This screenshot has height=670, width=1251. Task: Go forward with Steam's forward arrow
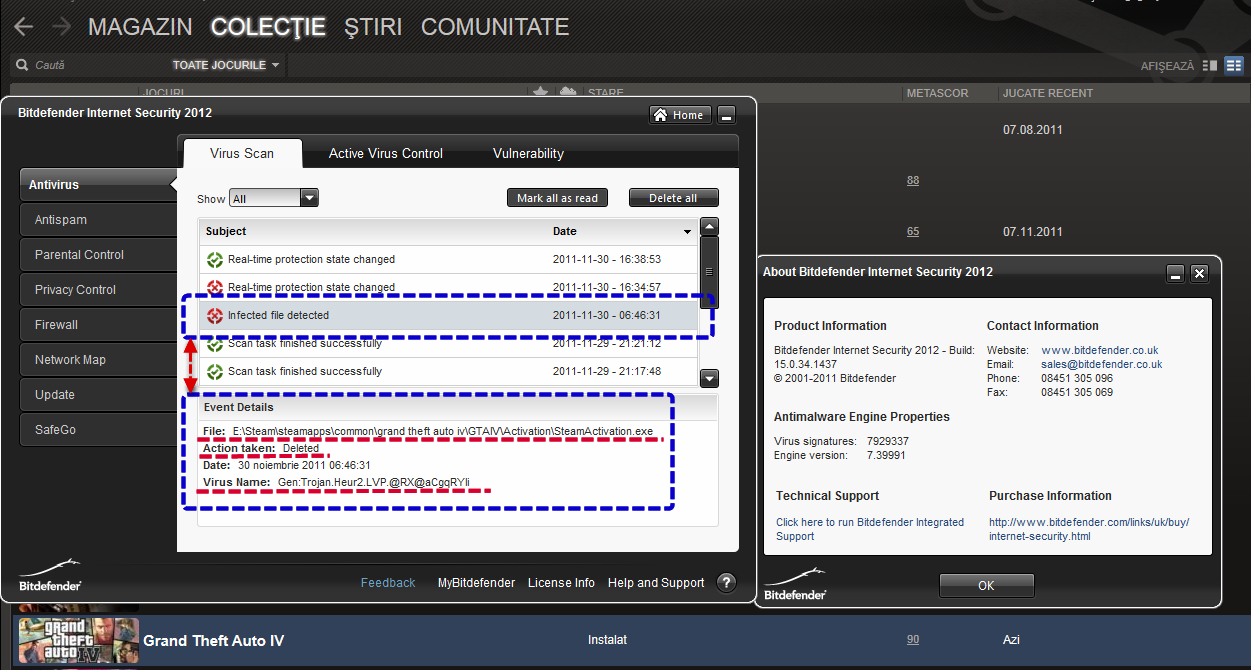tap(61, 27)
